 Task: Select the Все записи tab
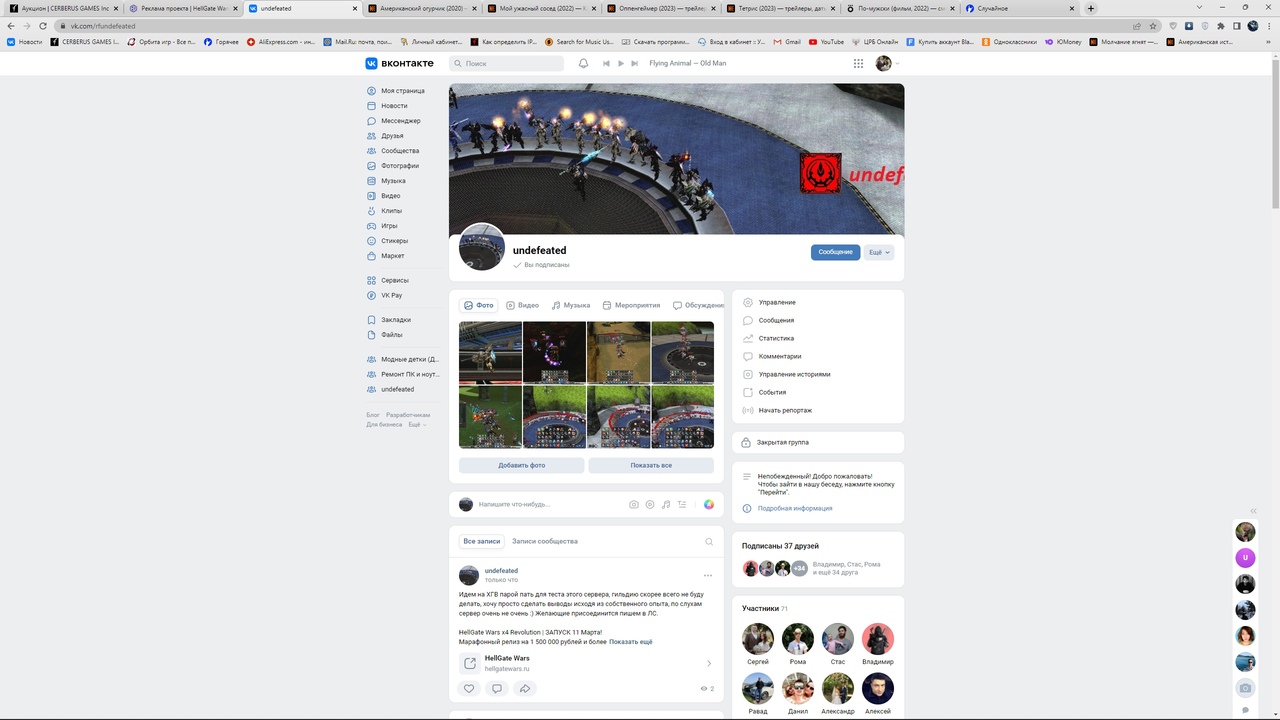click(481, 541)
